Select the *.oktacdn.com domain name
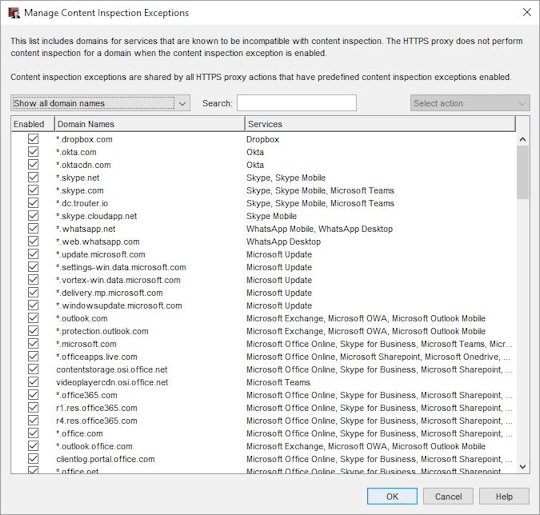540x515 pixels. 84,165
